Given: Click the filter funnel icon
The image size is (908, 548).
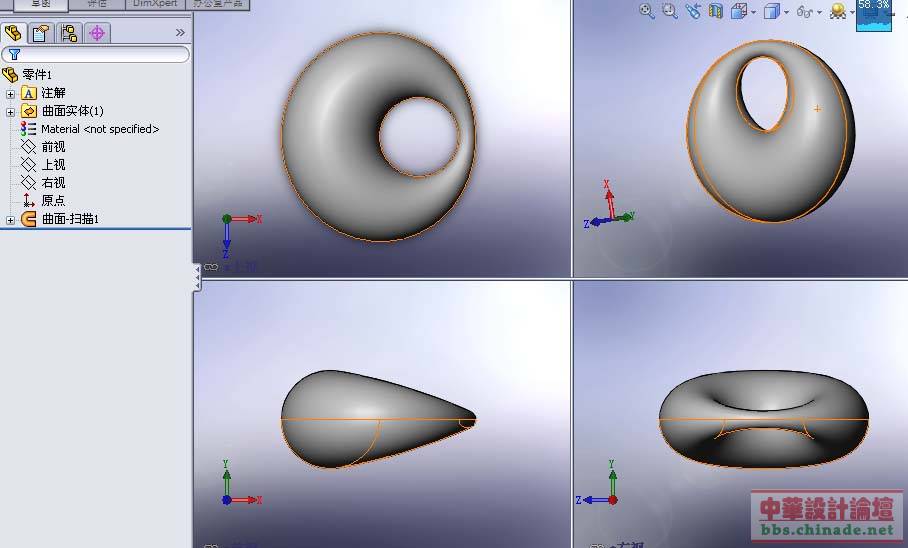Looking at the screenshot, I should click(14, 54).
